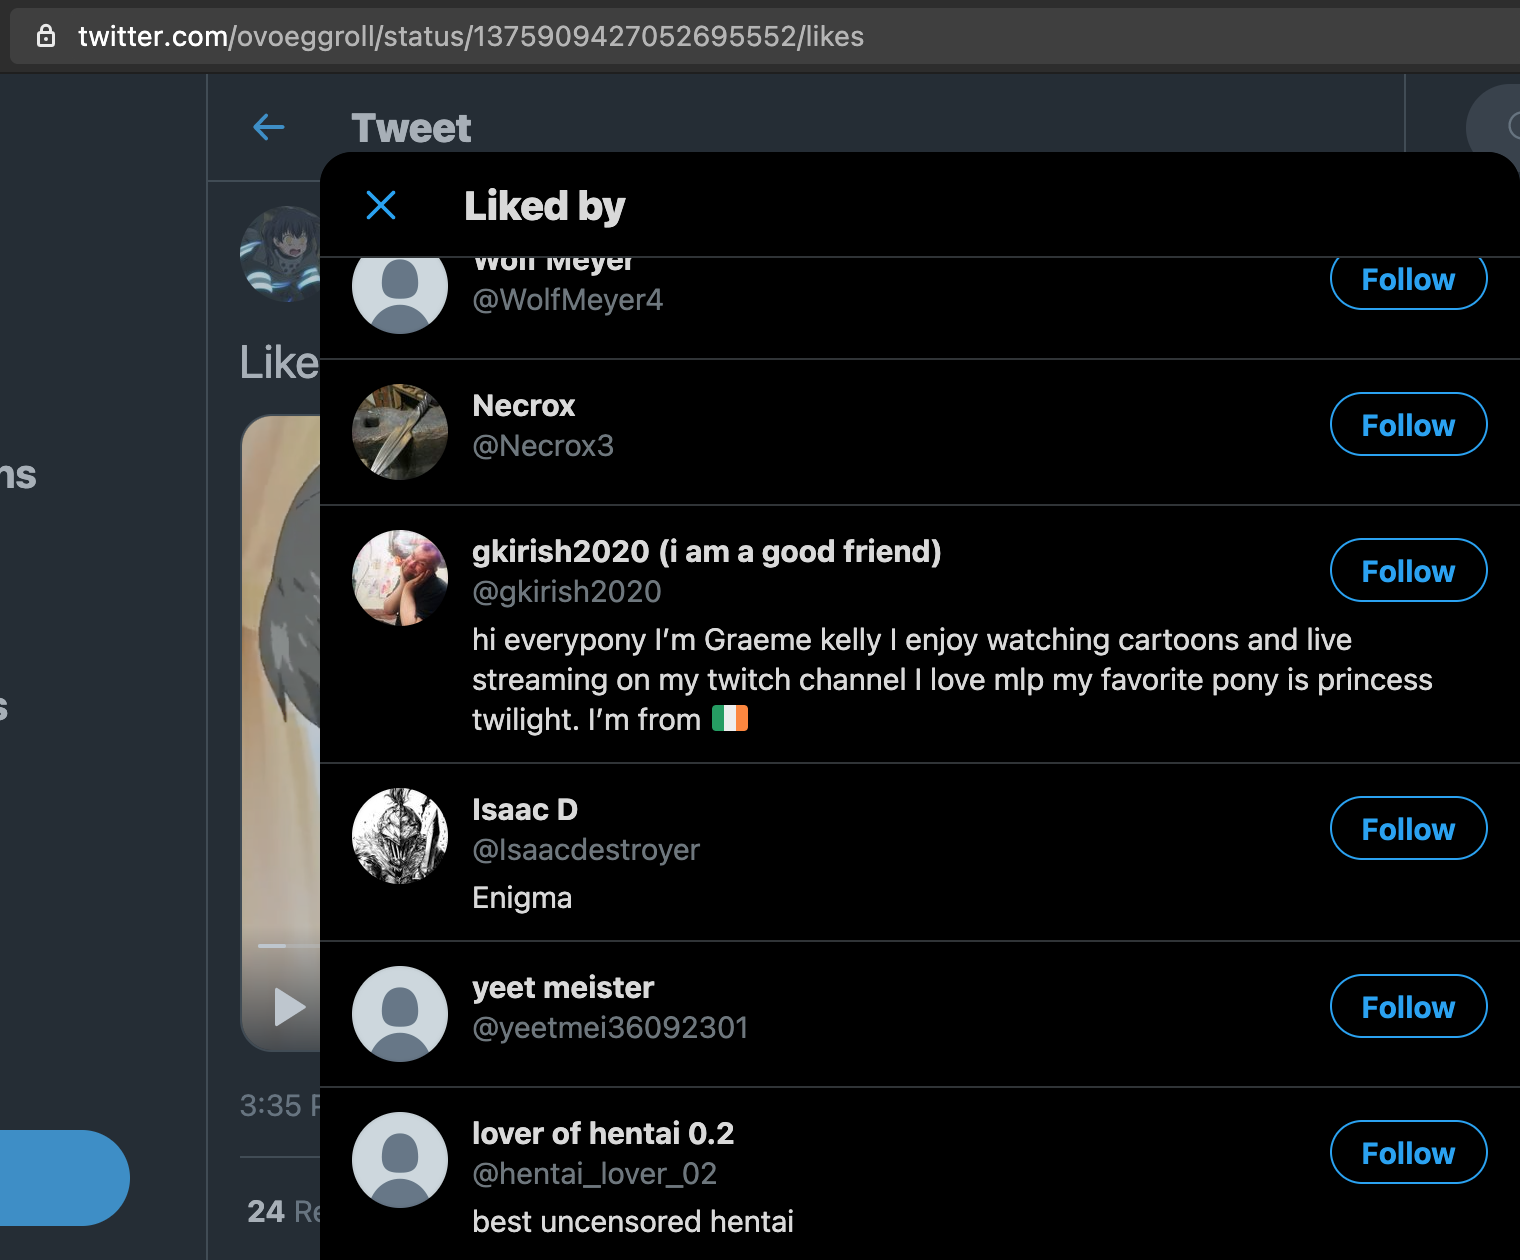Click the lock icon in address bar
The width and height of the screenshot is (1520, 1260).
(x=46, y=36)
